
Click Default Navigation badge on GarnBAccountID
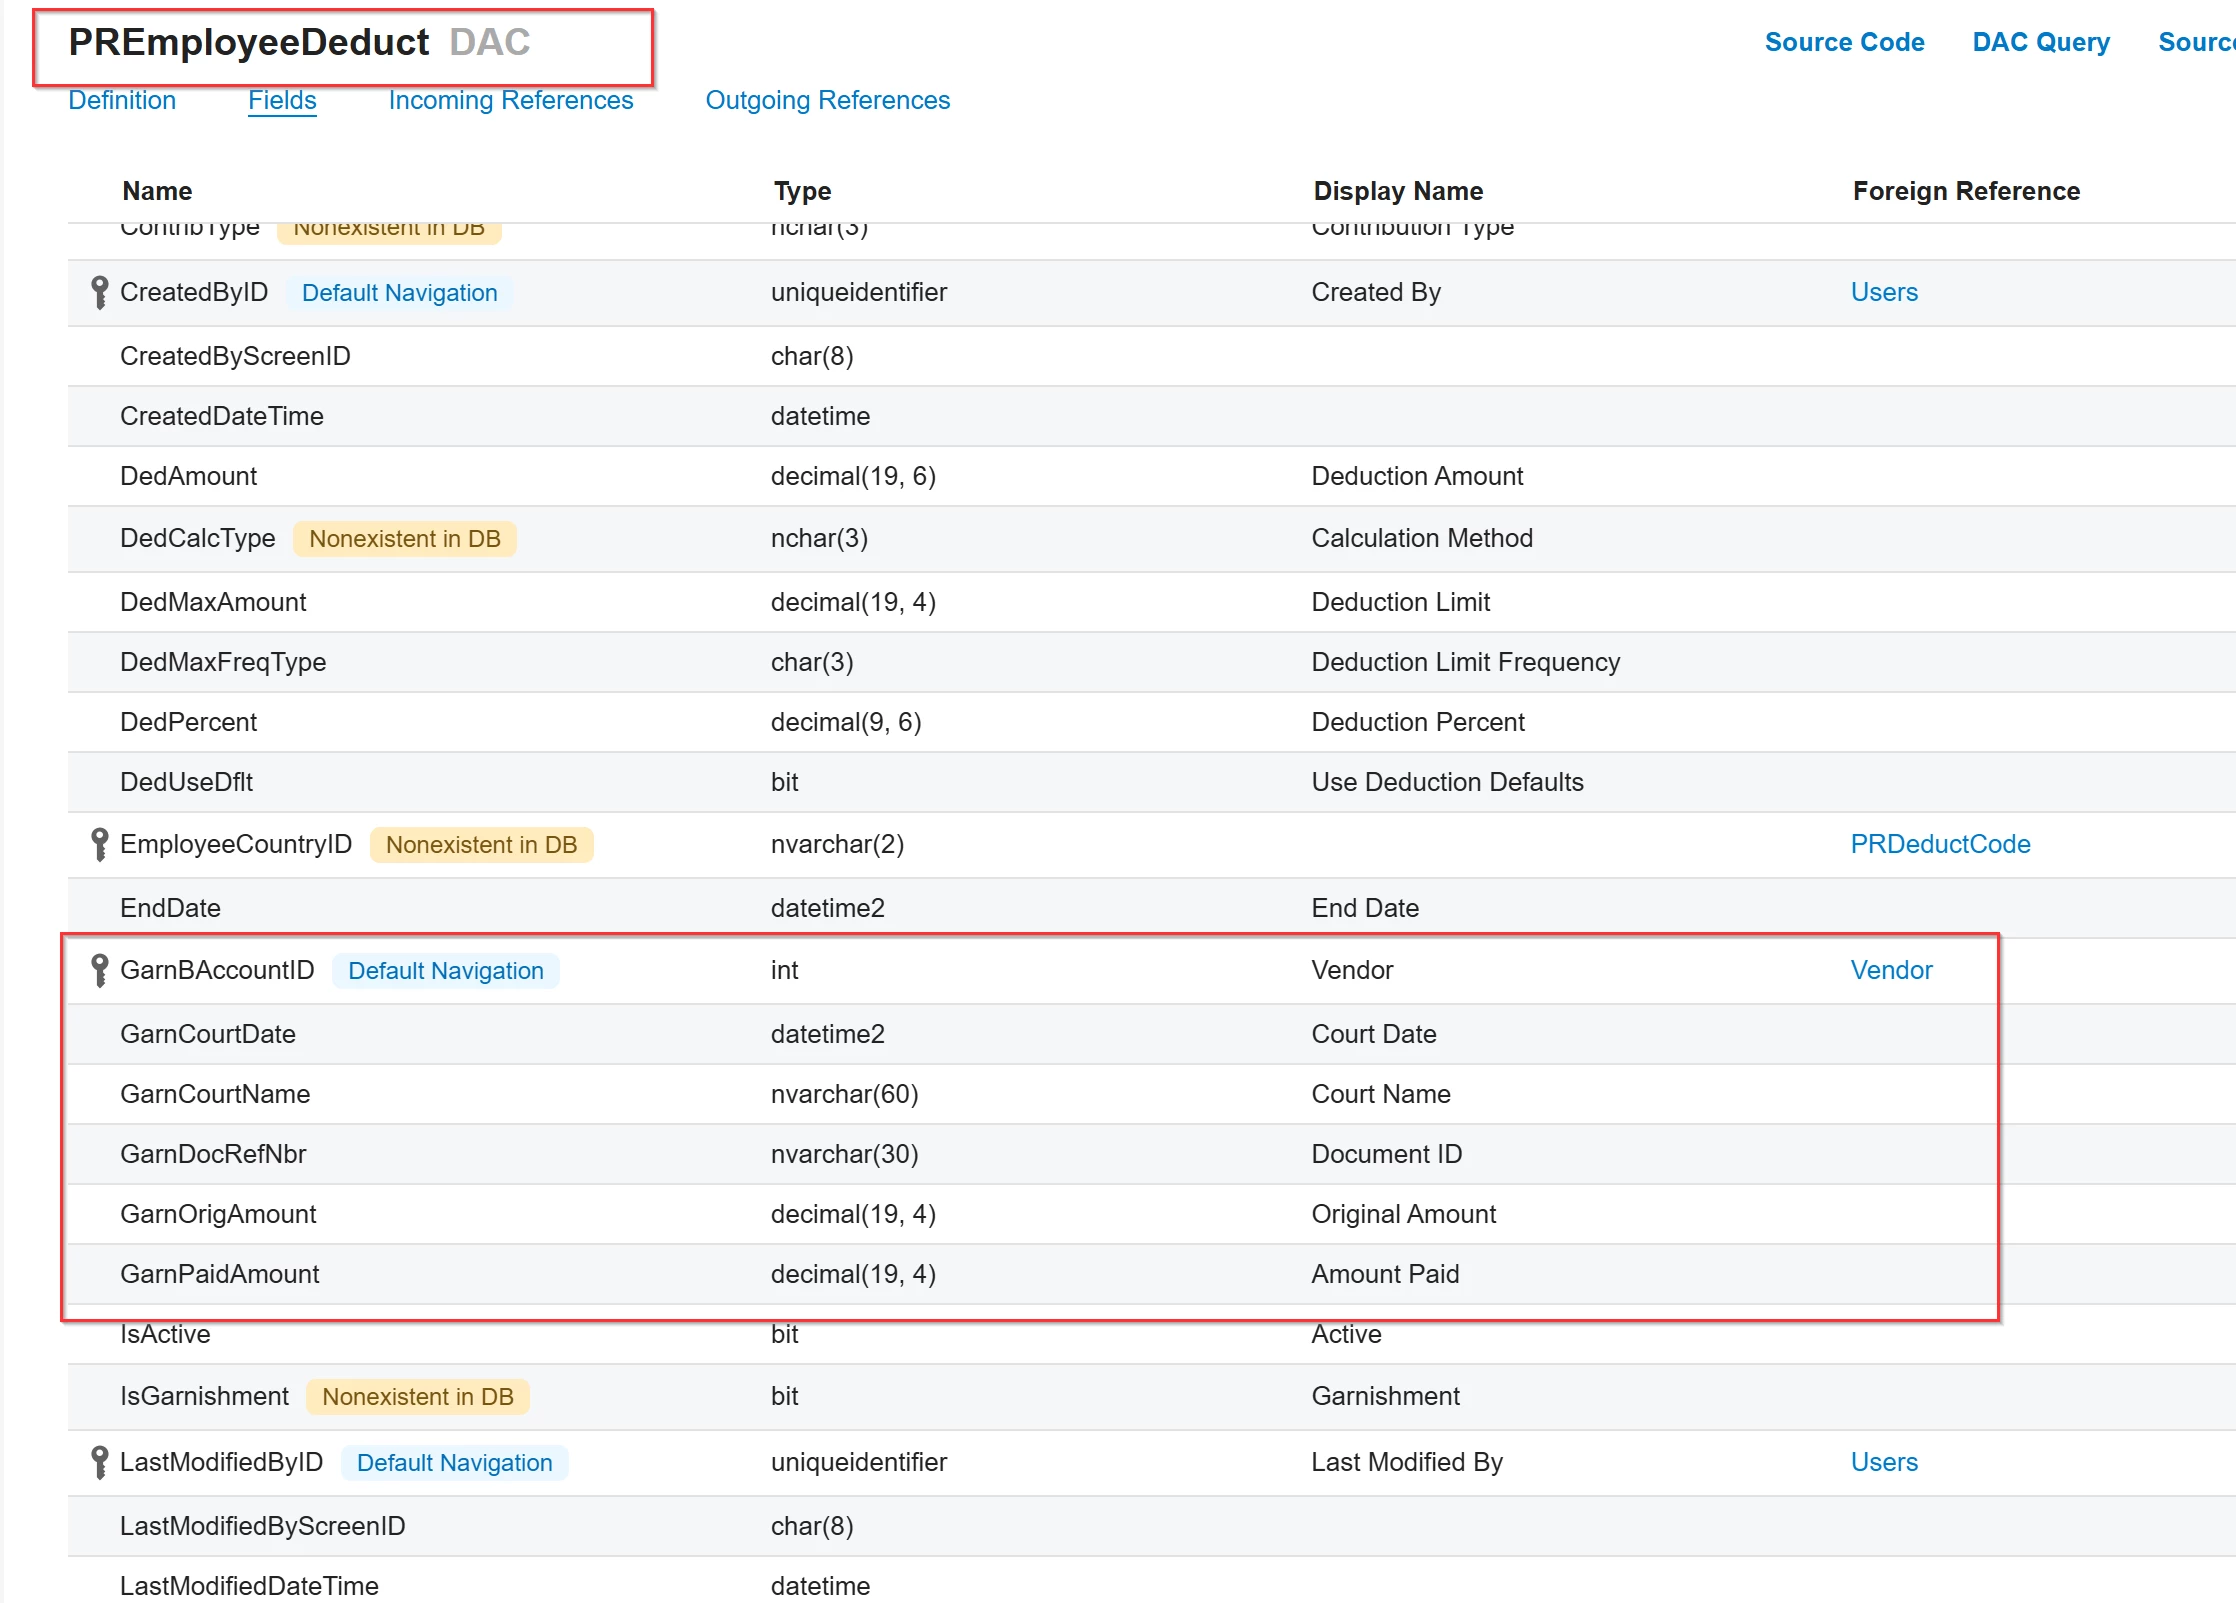coord(445,971)
